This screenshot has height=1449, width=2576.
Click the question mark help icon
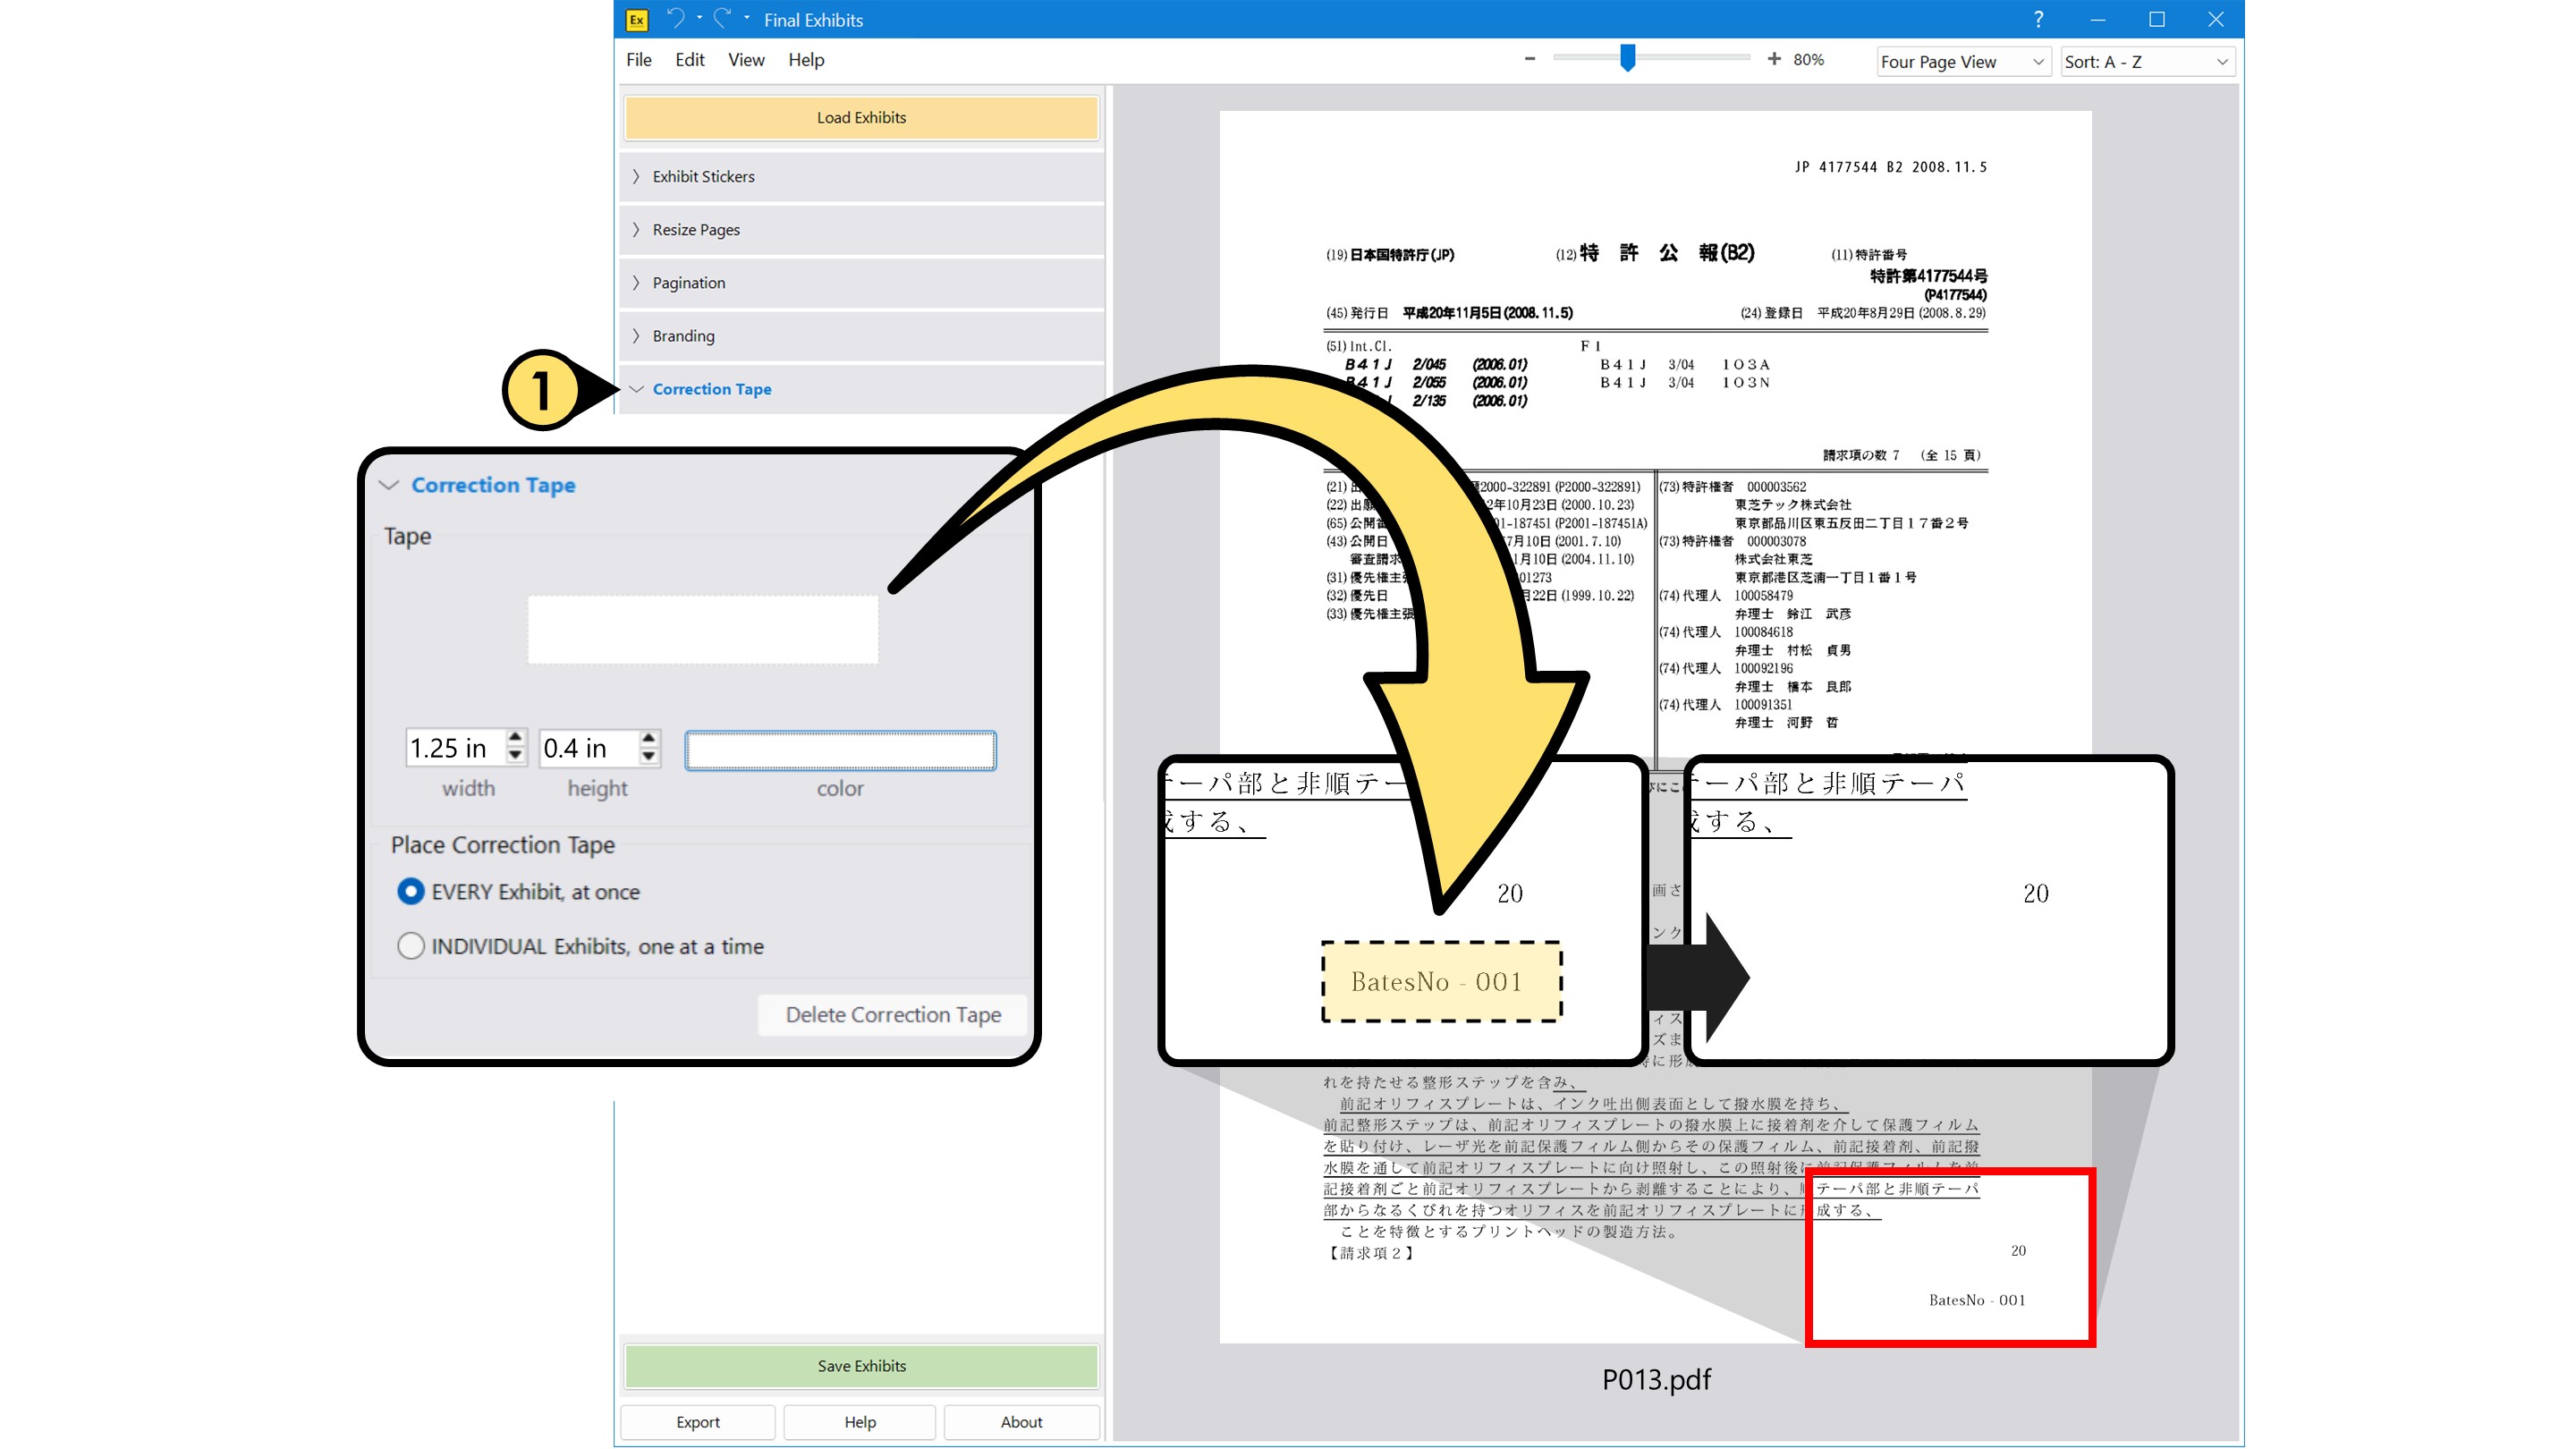click(2038, 19)
